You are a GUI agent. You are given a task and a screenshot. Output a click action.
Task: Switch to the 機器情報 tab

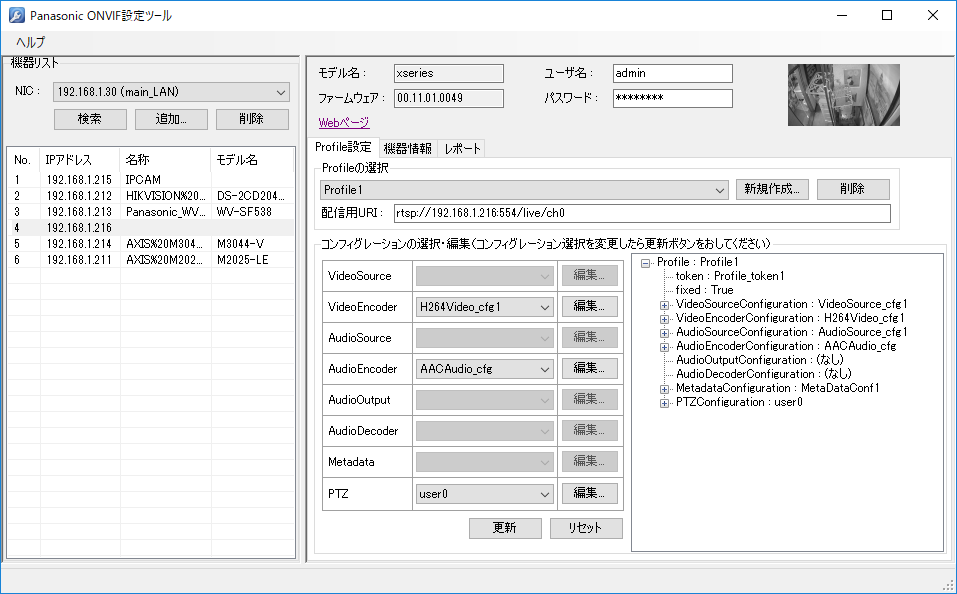pyautogui.click(x=407, y=148)
